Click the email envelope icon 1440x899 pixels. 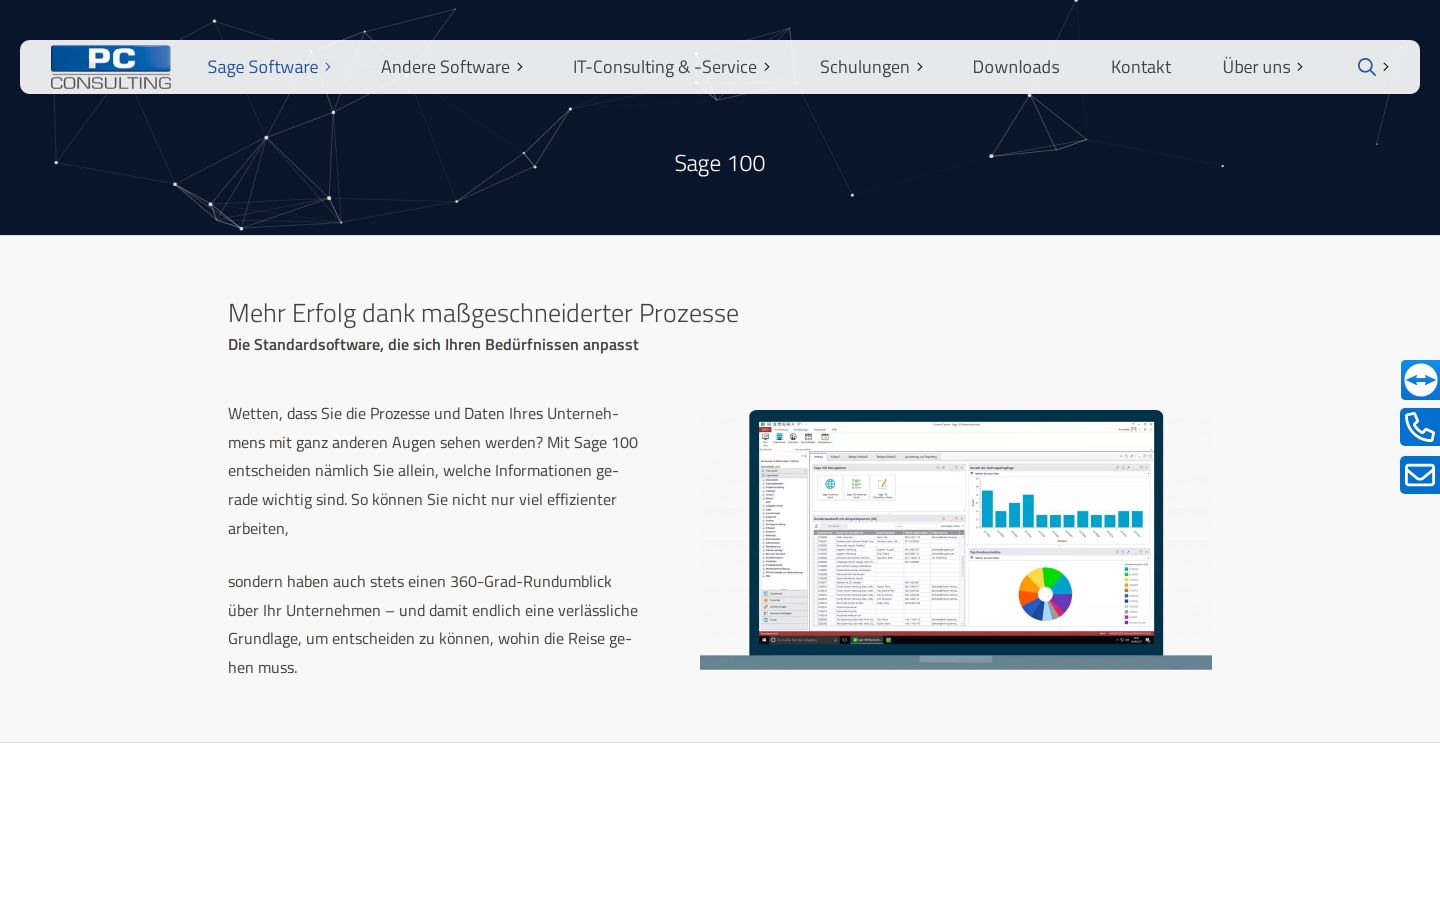click(x=1420, y=475)
